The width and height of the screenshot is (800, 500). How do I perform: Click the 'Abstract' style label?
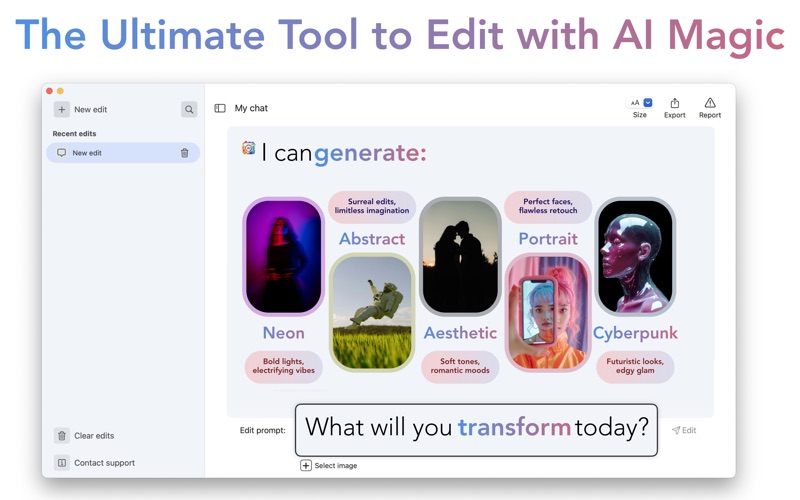point(372,239)
